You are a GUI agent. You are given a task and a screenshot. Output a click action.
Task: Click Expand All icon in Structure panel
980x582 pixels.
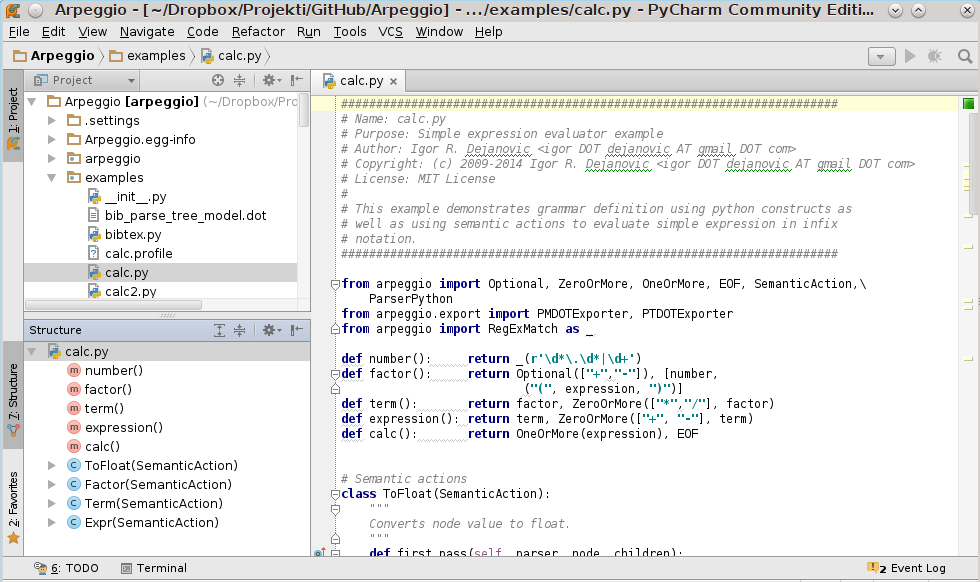pos(219,330)
